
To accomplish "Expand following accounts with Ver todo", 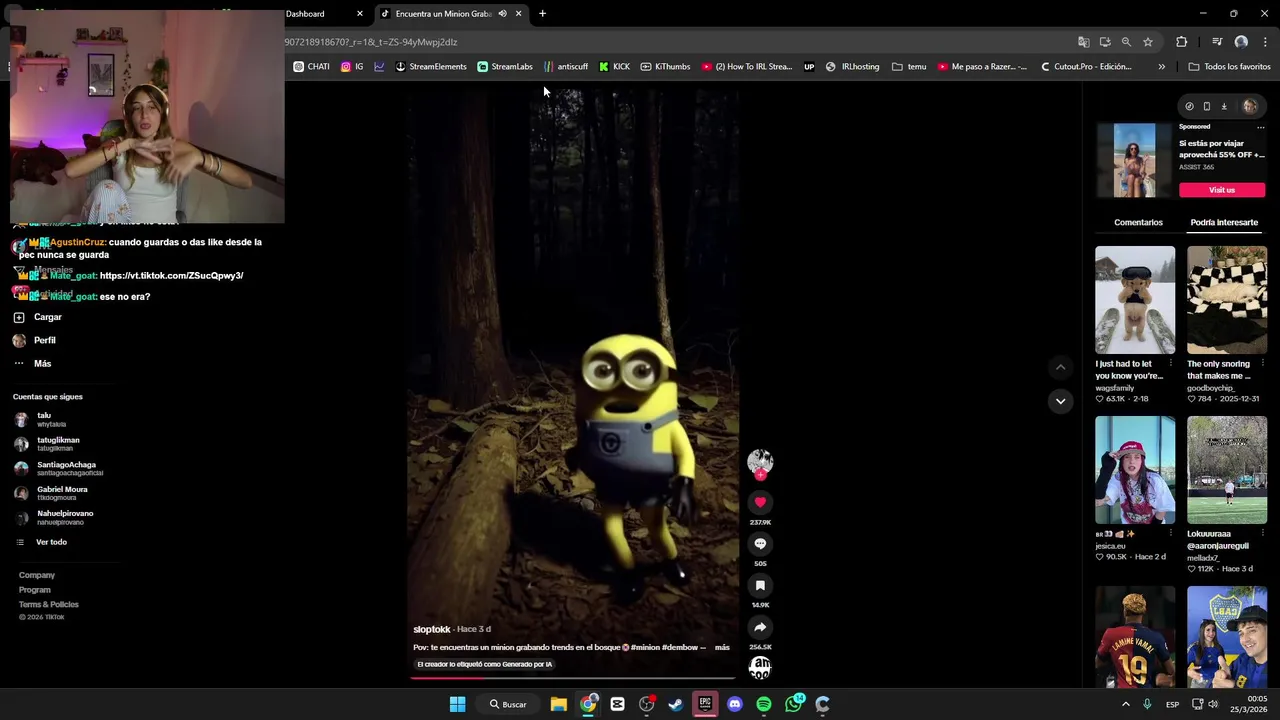I will point(51,542).
